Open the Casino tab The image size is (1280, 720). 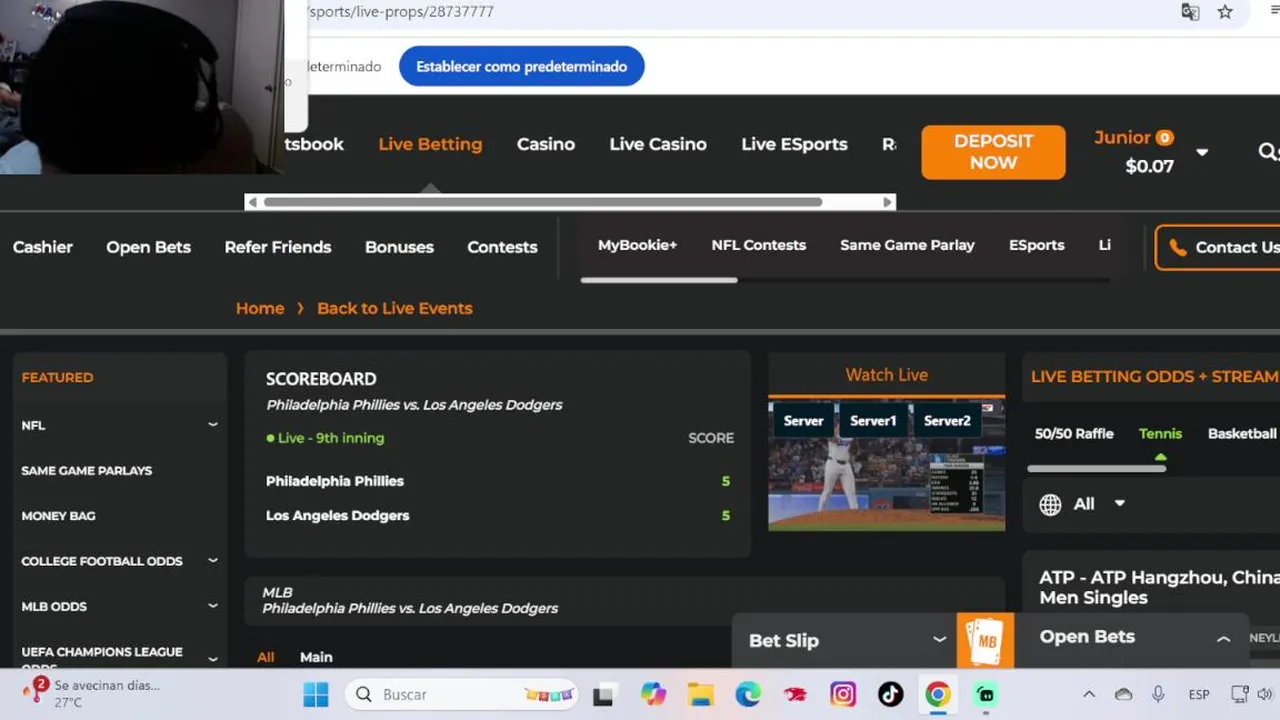(x=546, y=144)
